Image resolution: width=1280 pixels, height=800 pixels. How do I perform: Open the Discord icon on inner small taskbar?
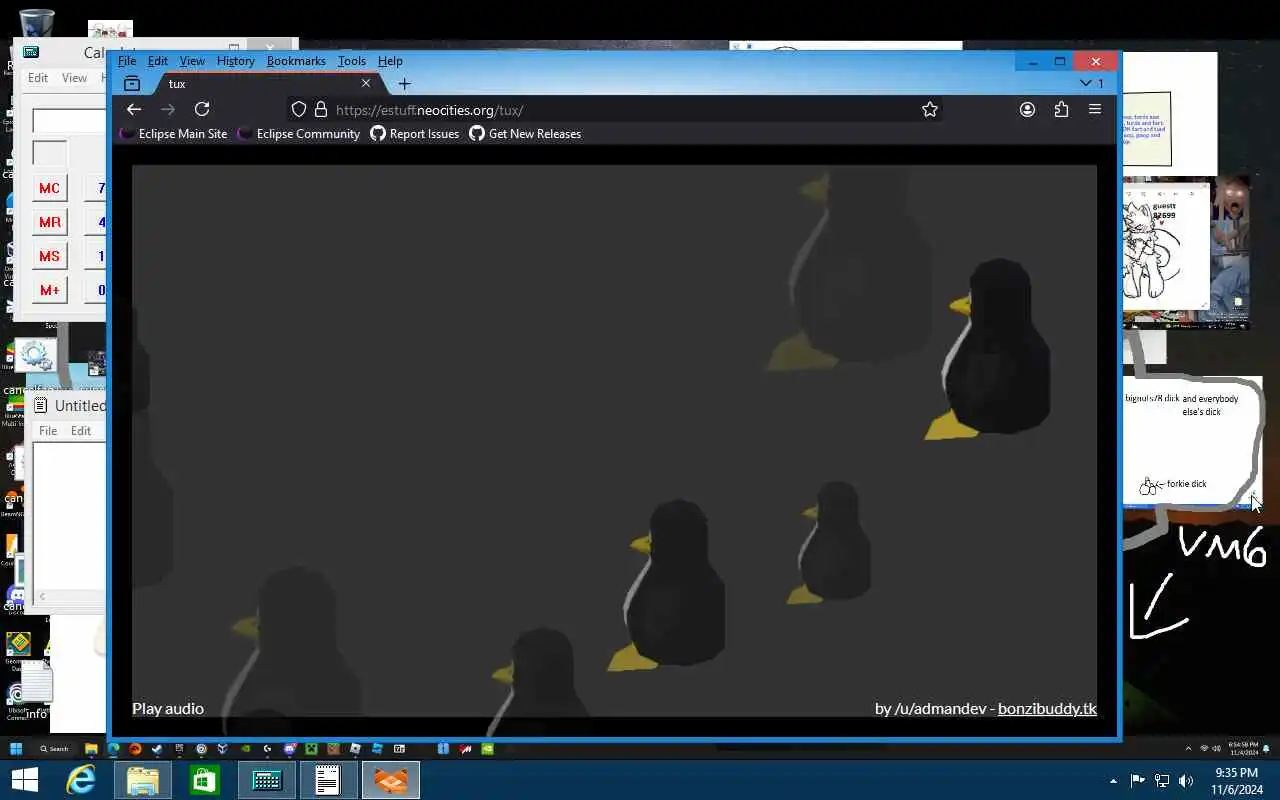[x=289, y=749]
